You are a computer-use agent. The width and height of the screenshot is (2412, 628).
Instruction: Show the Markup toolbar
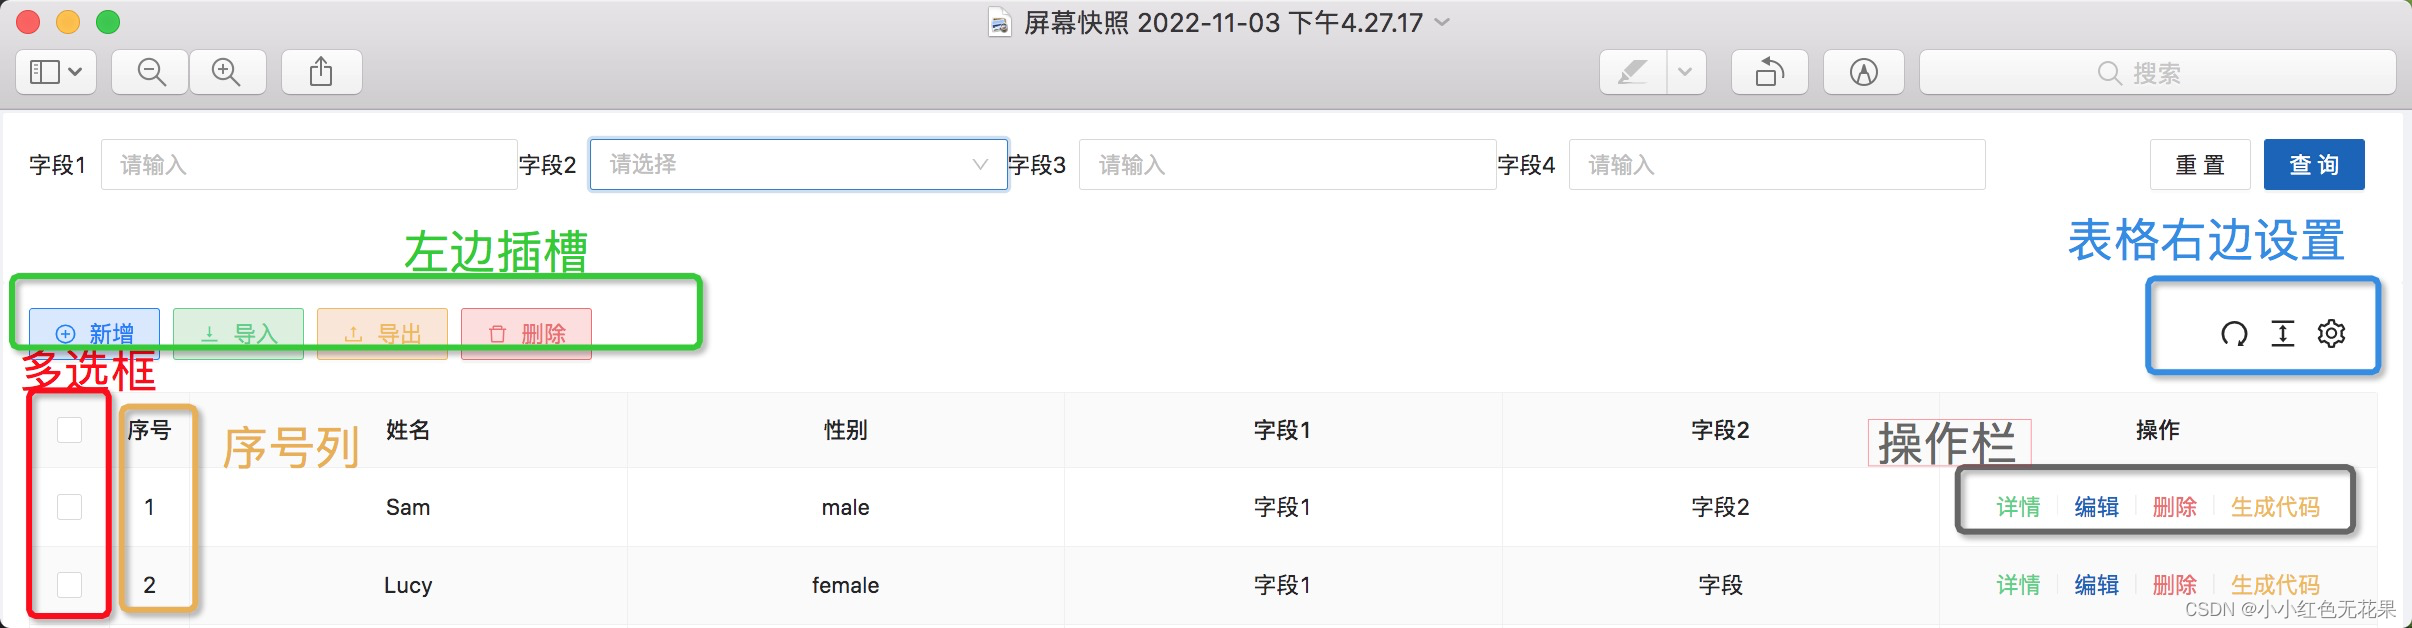1864,71
